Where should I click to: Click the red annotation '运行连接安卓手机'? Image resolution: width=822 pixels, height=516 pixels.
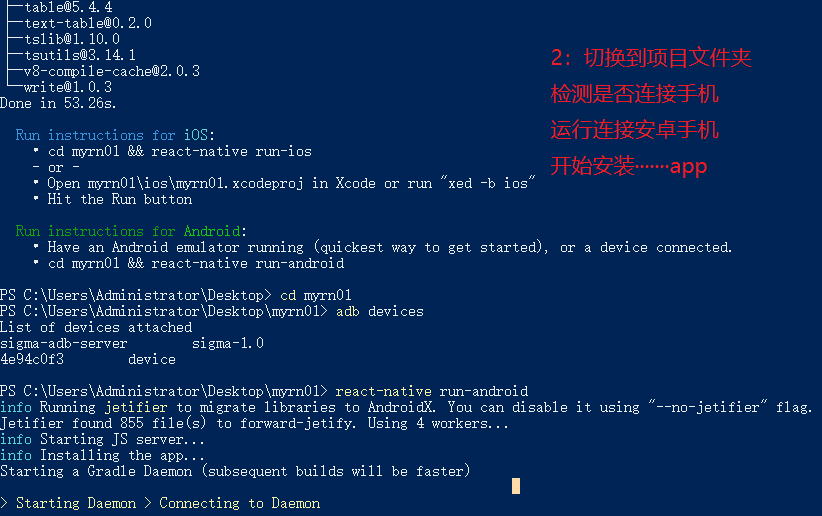[x=634, y=130]
